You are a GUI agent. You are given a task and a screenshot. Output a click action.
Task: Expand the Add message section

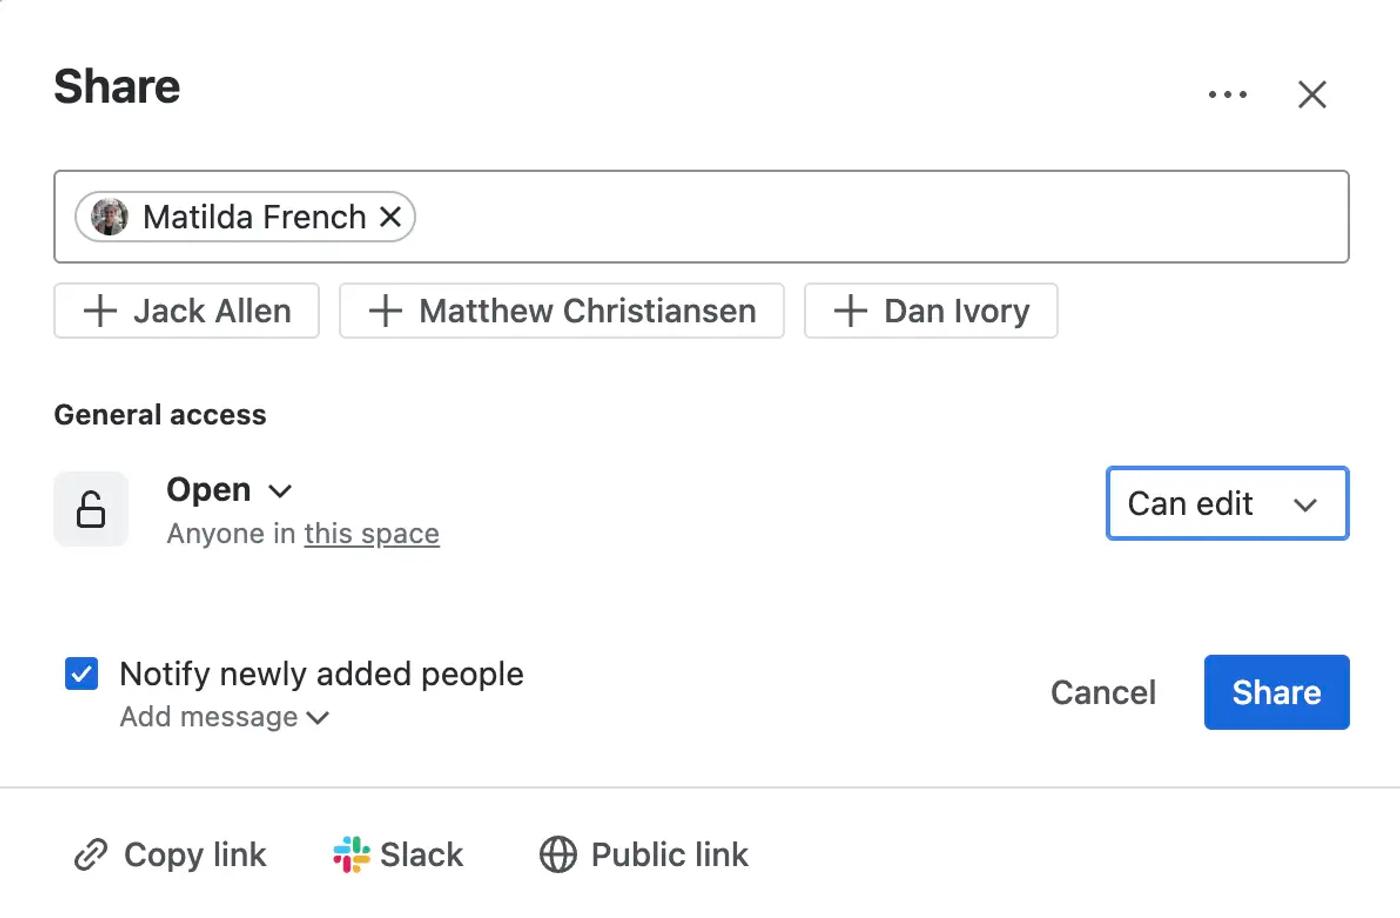(x=224, y=717)
